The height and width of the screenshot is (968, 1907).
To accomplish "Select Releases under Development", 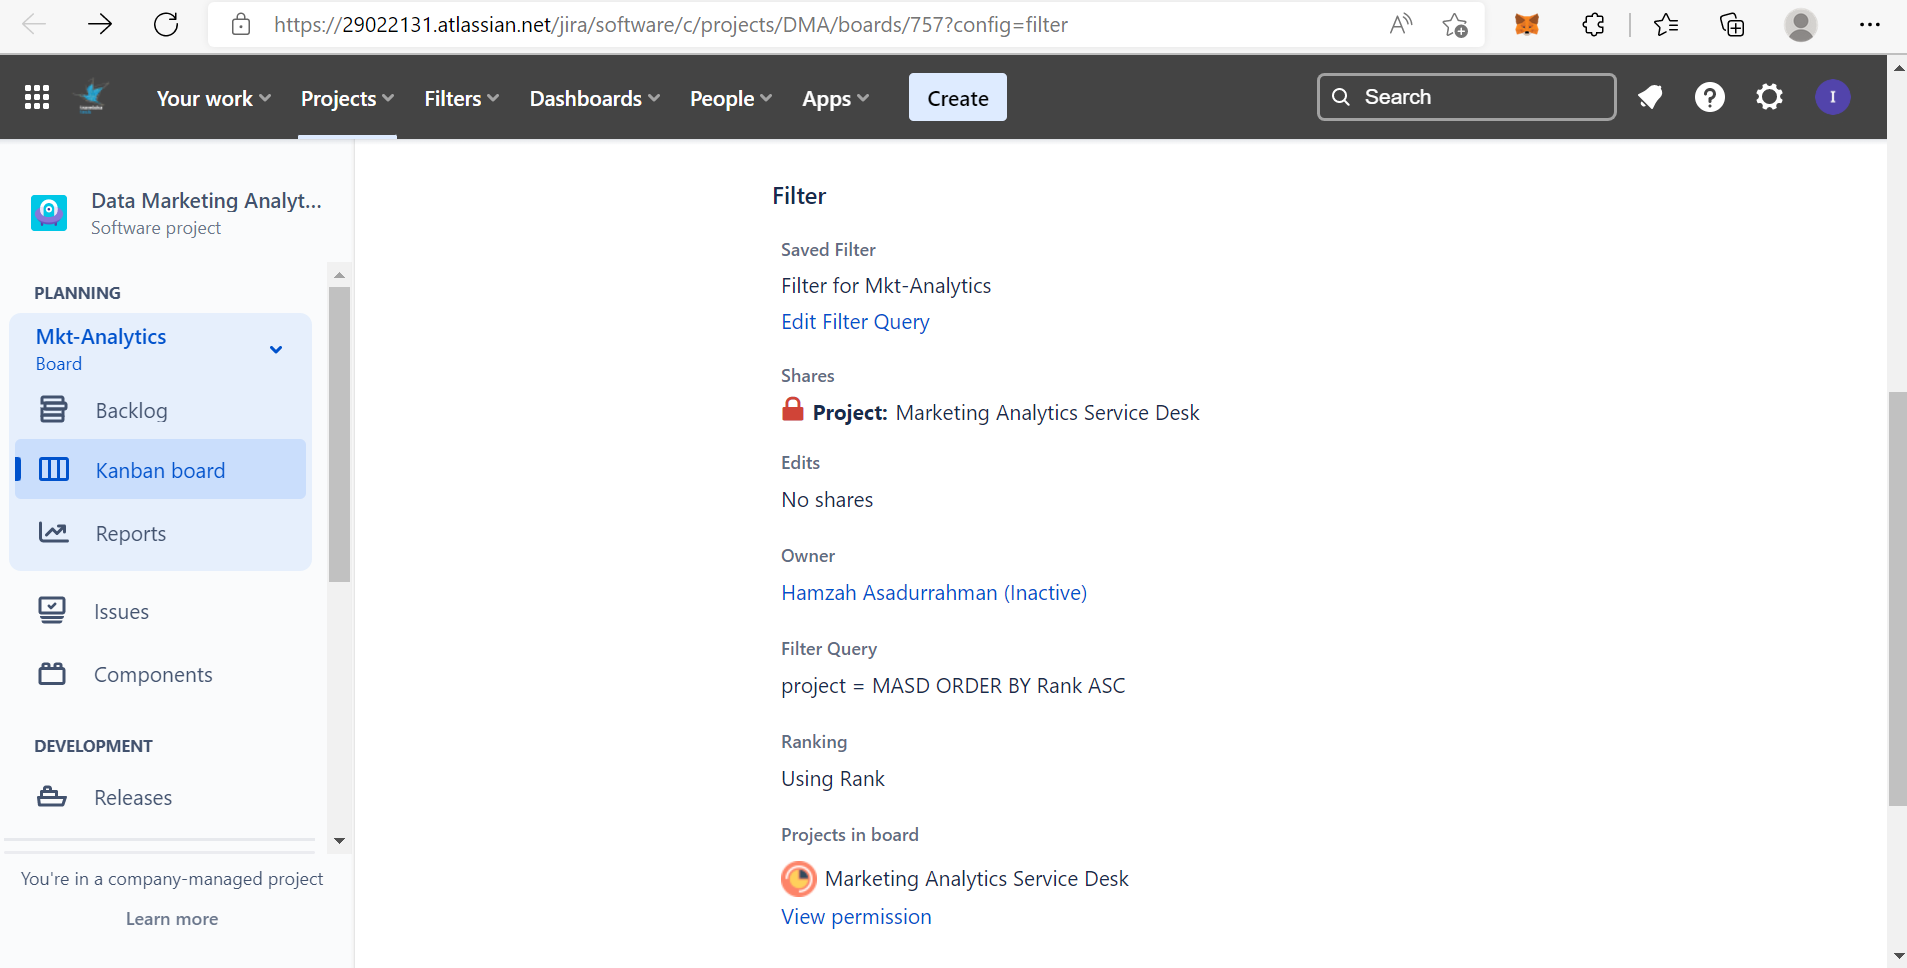I will [133, 797].
